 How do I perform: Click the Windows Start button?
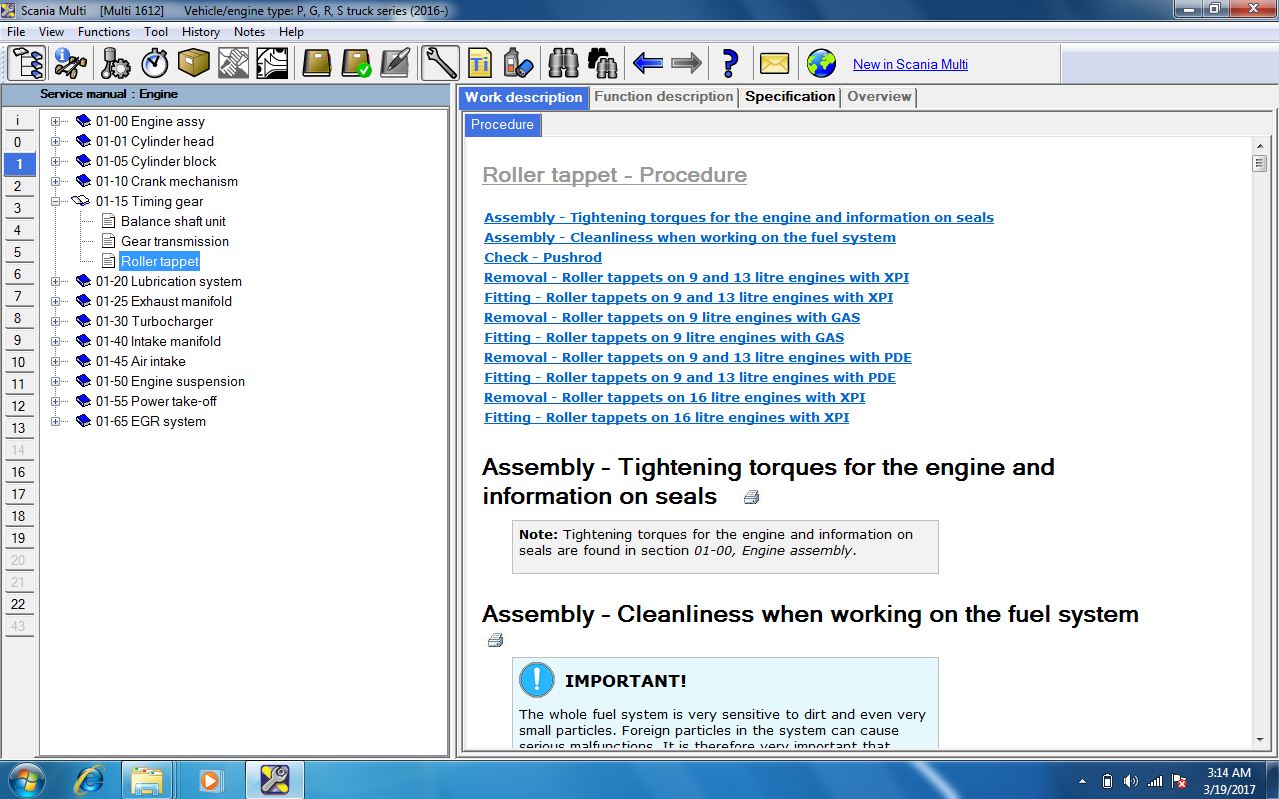pyautogui.click(x=26, y=779)
